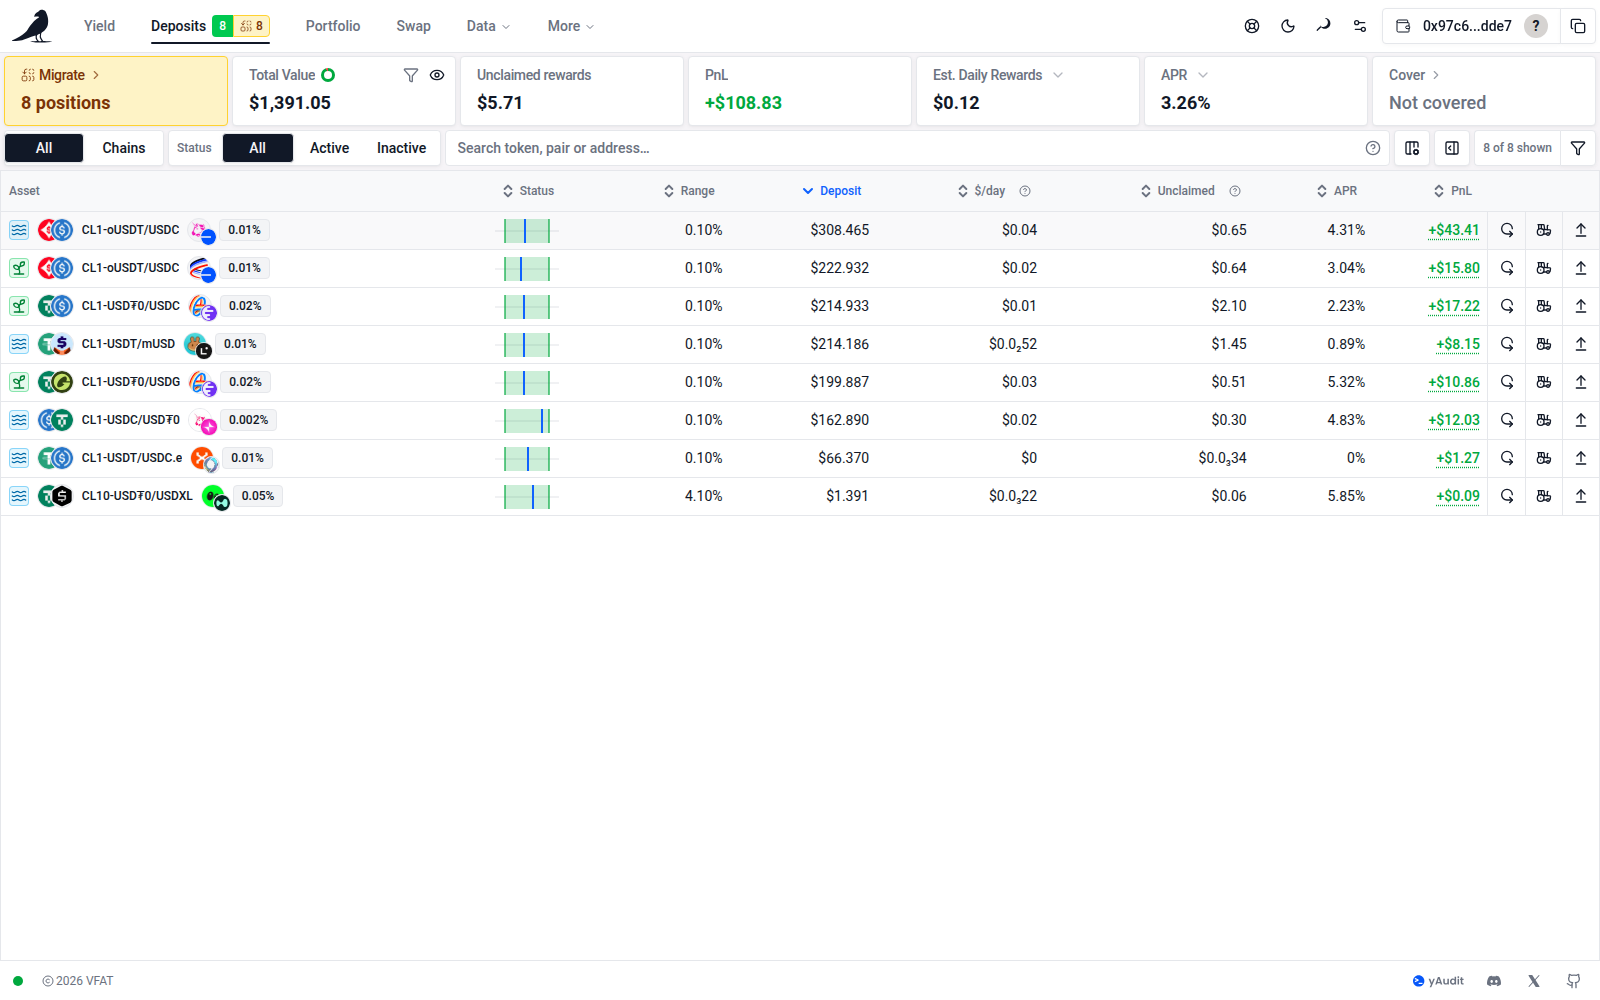The image size is (1600, 1000).
Task: Sort by Unclaimed column
Action: pyautogui.click(x=1178, y=191)
